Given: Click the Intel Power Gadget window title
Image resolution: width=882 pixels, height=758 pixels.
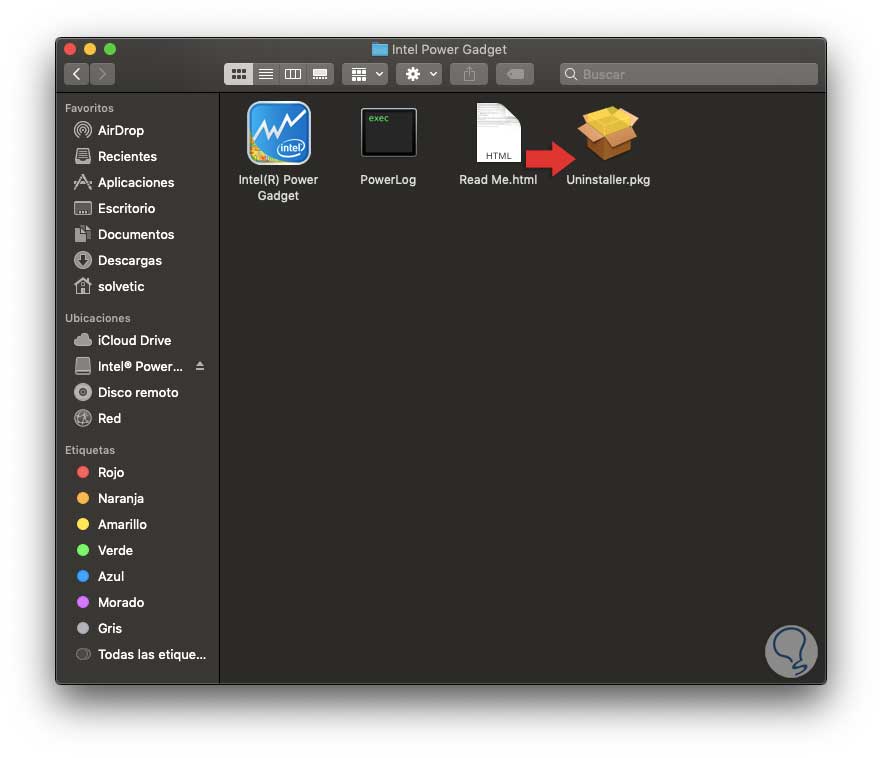Looking at the screenshot, I should [x=449, y=49].
